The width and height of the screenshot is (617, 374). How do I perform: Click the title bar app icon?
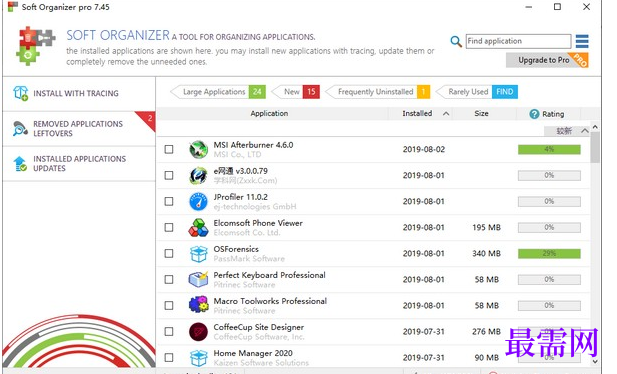point(13,7)
